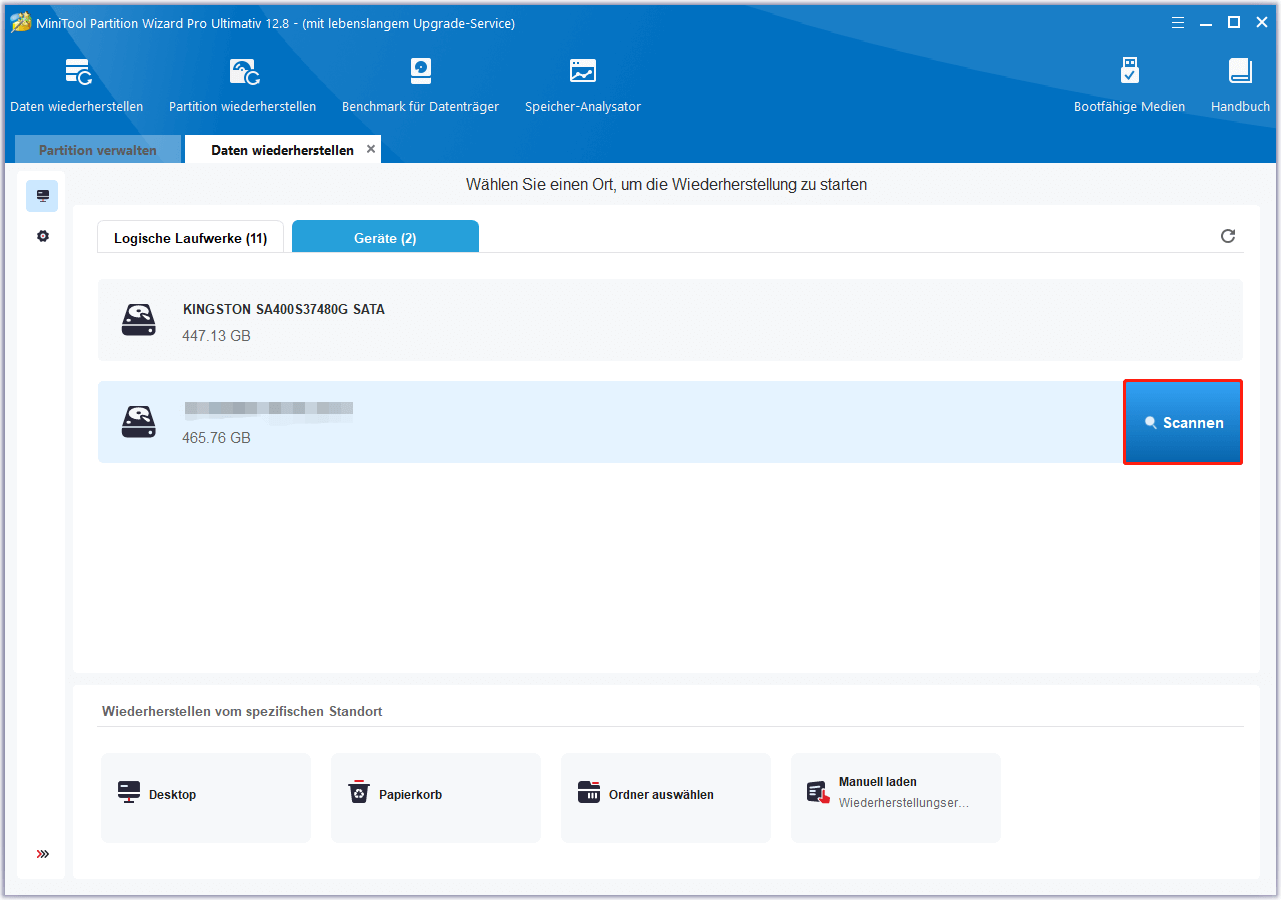Refresh the device list
The image size is (1281, 900).
click(1228, 236)
